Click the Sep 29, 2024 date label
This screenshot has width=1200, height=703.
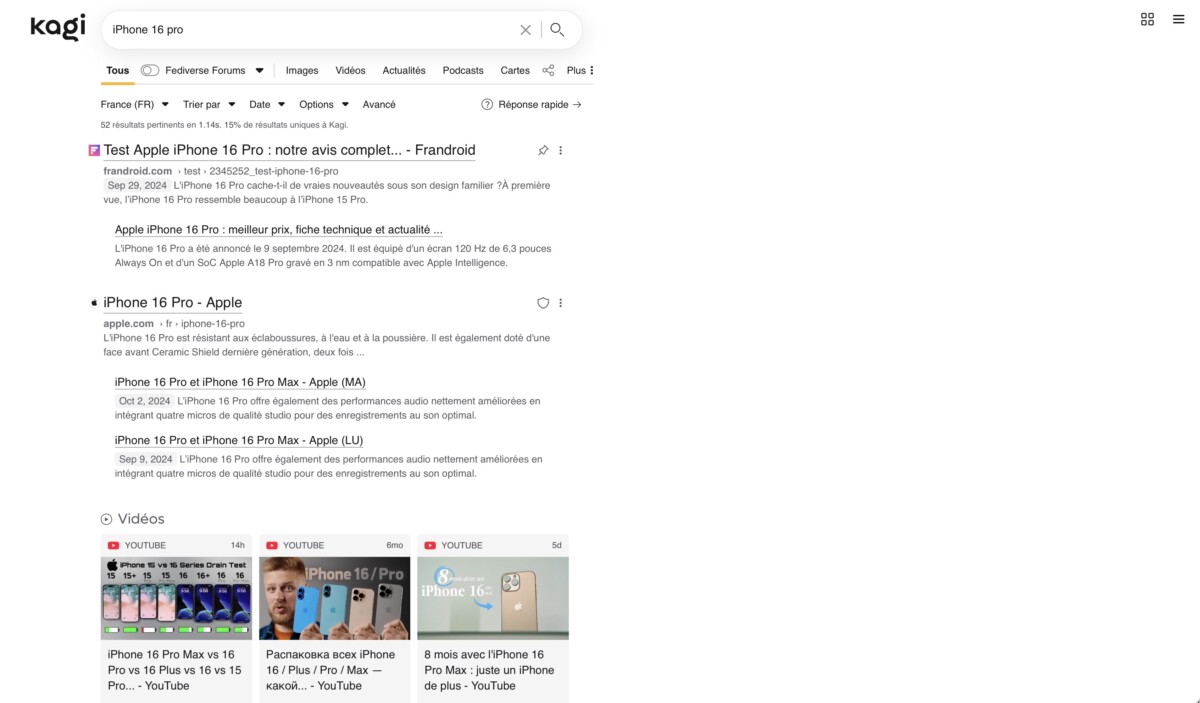(137, 186)
